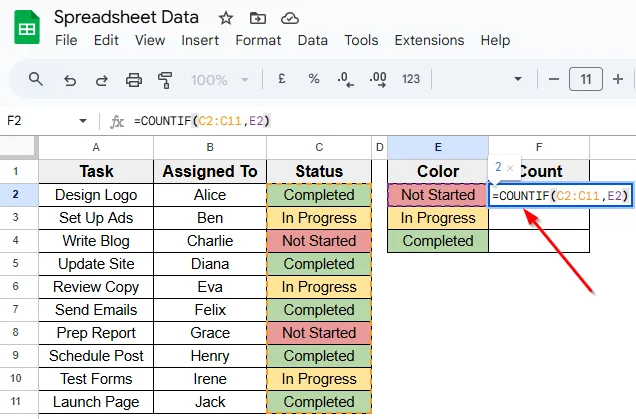Image resolution: width=636 pixels, height=419 pixels.
Task: Select the Felix cell
Action: click(210, 309)
